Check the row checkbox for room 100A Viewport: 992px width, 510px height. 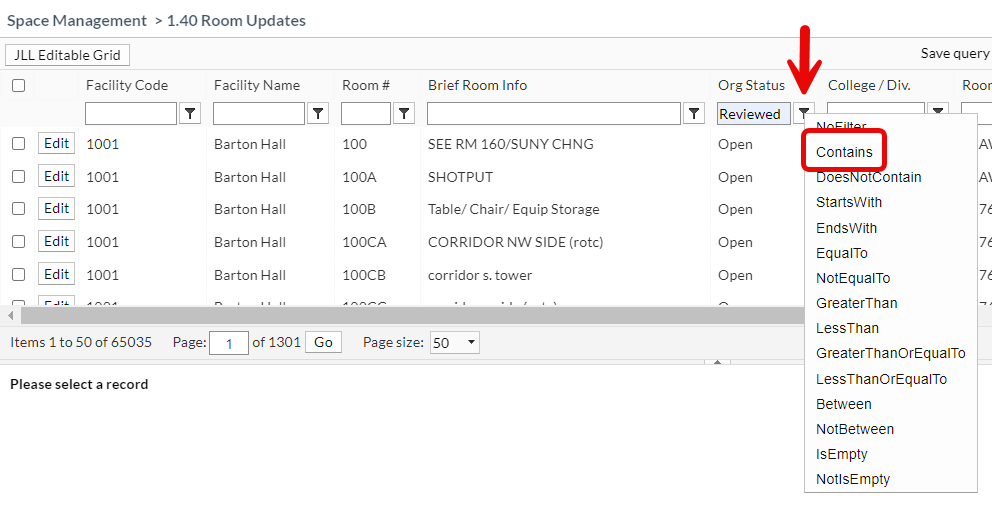click(x=18, y=177)
